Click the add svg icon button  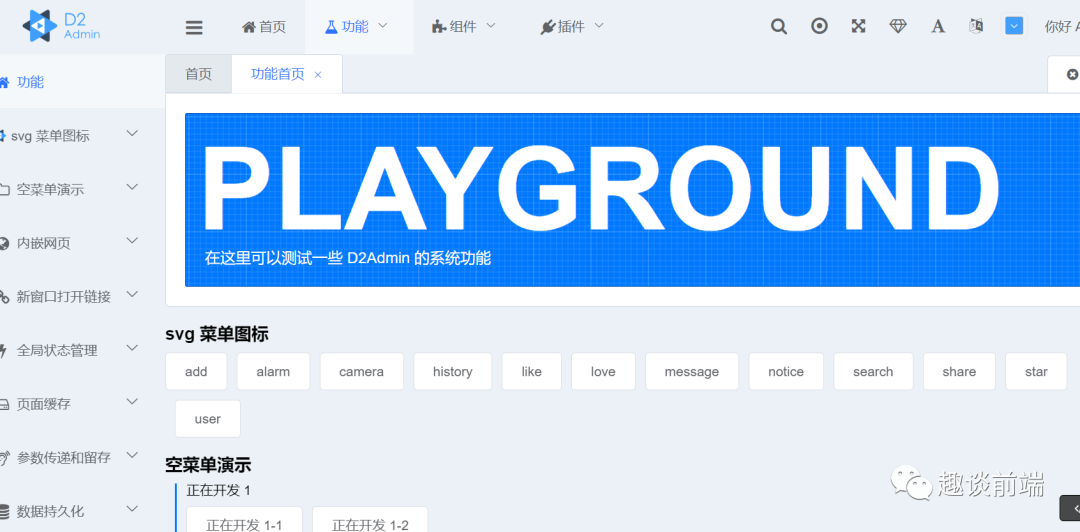tap(196, 371)
